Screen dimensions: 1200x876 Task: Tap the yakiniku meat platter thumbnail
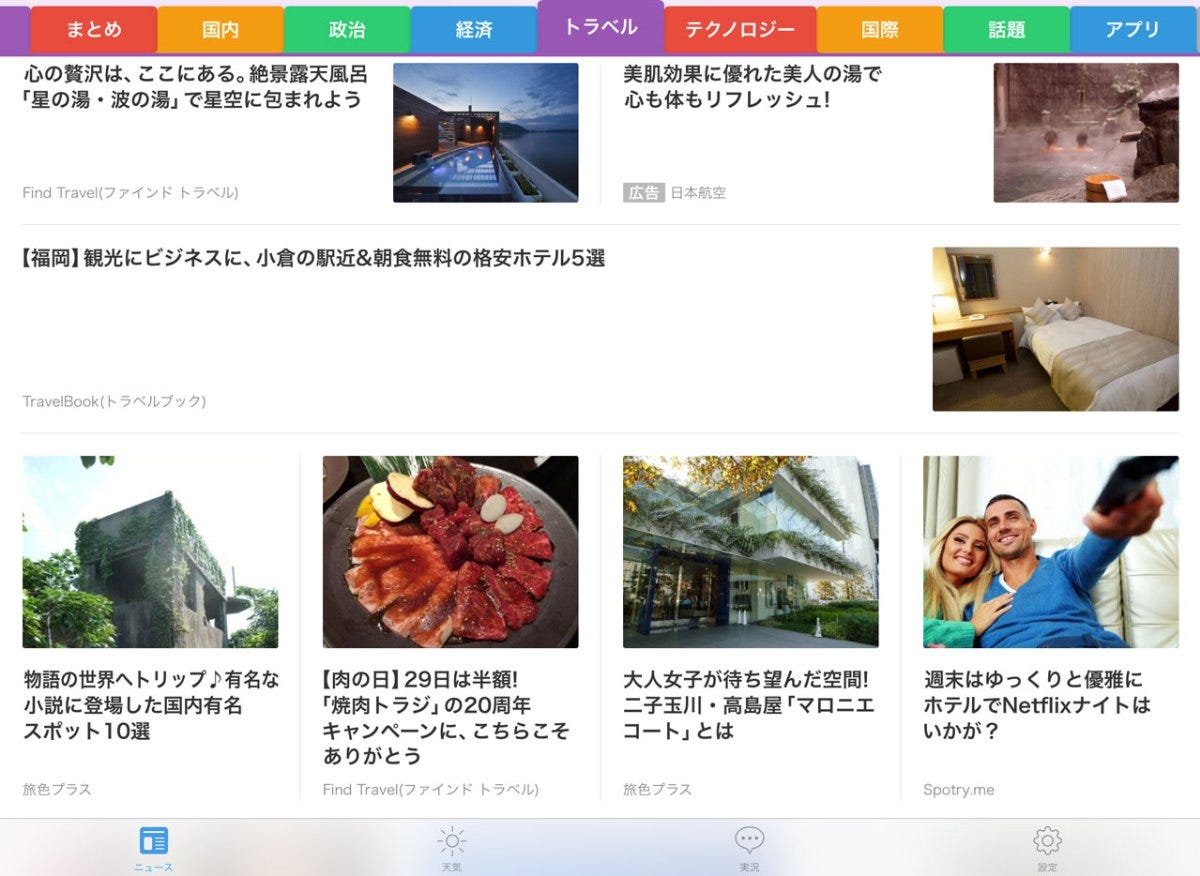pos(451,552)
